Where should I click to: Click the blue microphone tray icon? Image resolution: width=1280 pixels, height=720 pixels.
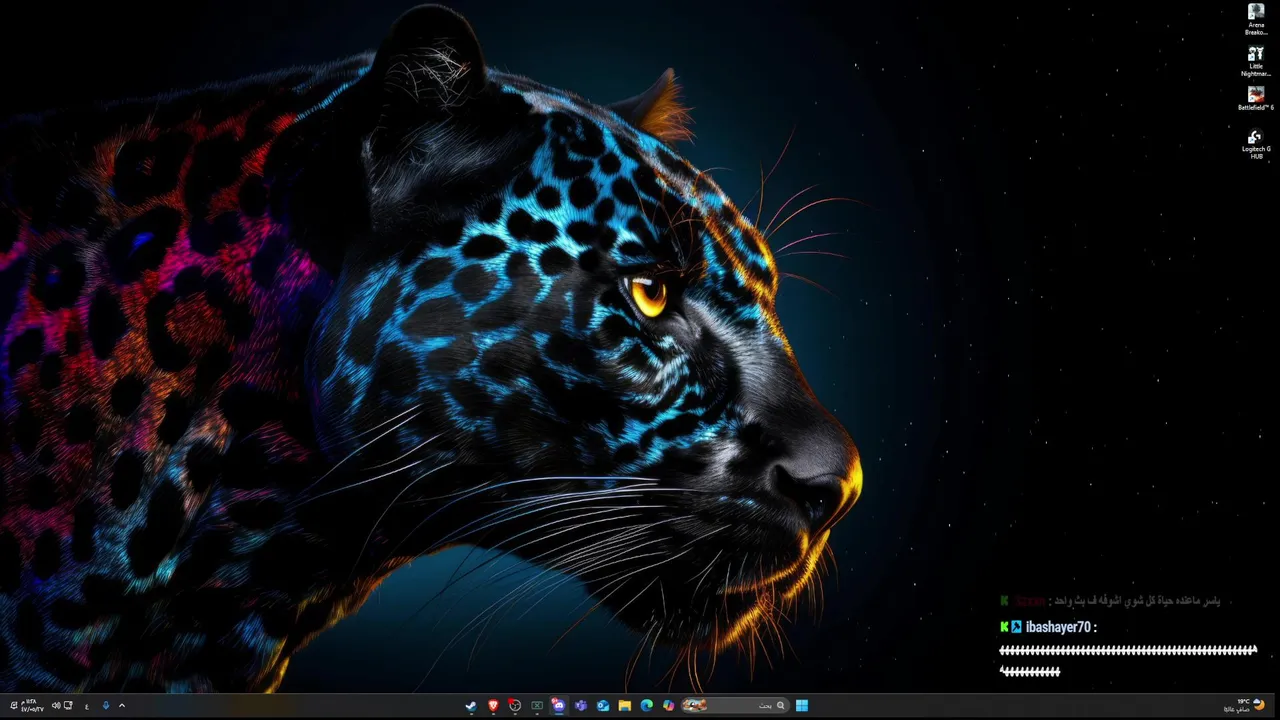(106, 705)
